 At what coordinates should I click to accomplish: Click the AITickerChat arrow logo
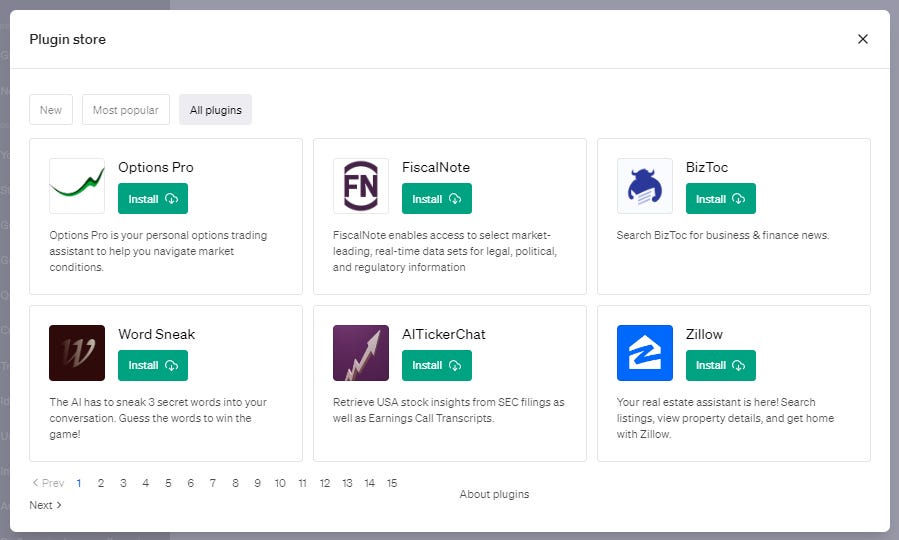tap(361, 353)
